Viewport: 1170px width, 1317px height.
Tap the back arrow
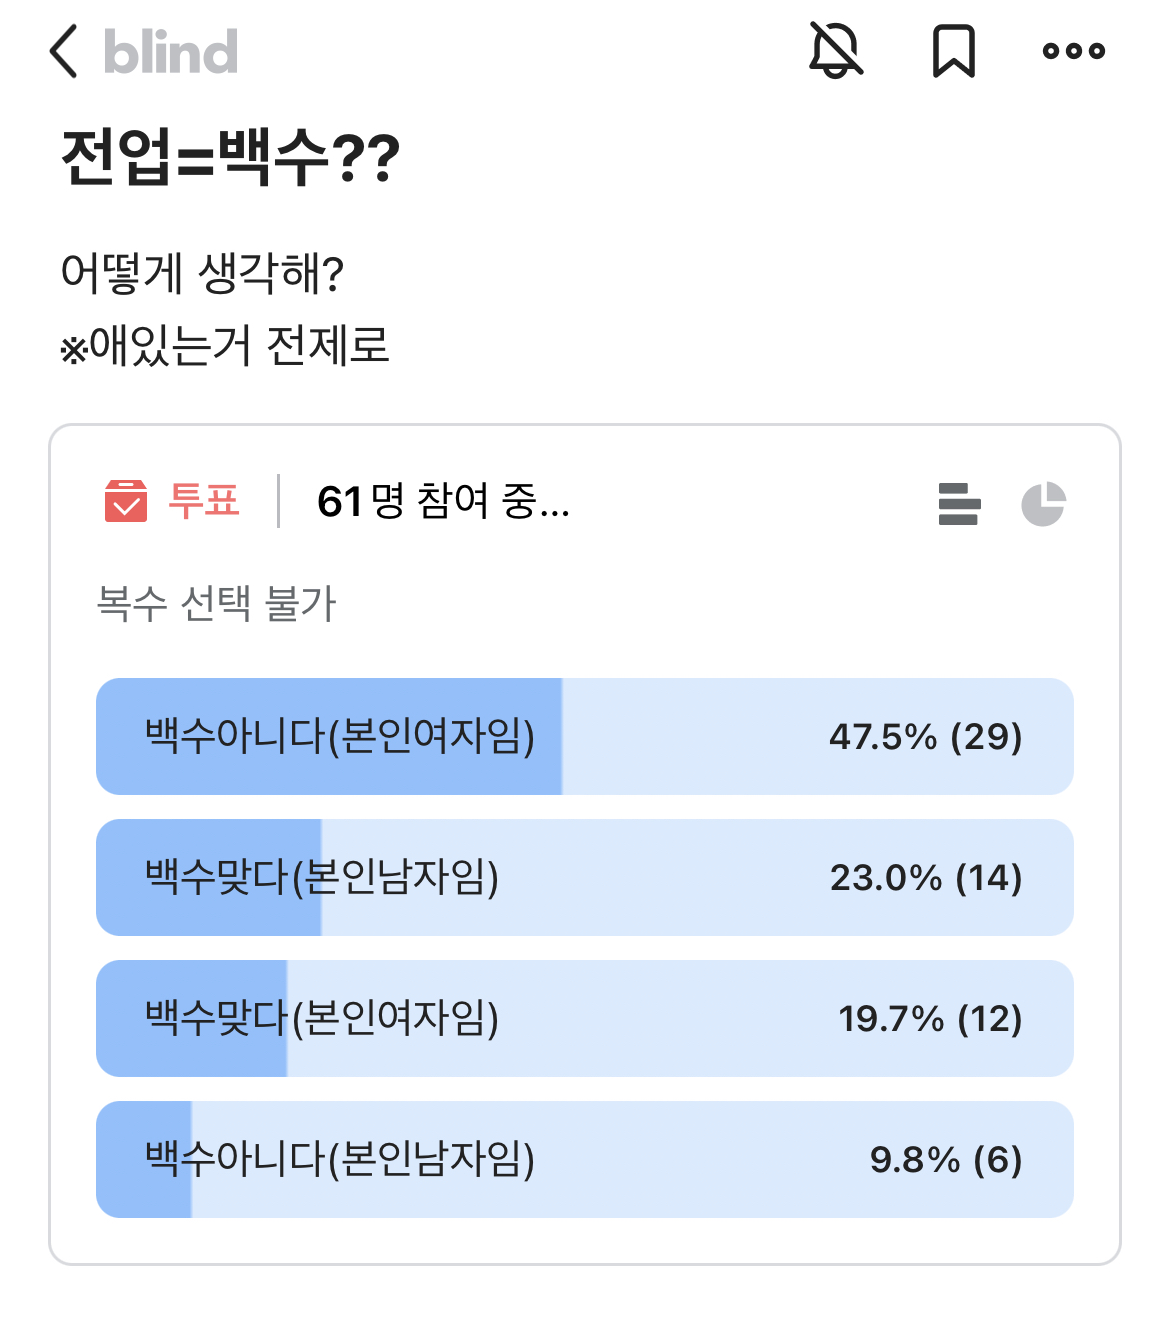[64, 52]
